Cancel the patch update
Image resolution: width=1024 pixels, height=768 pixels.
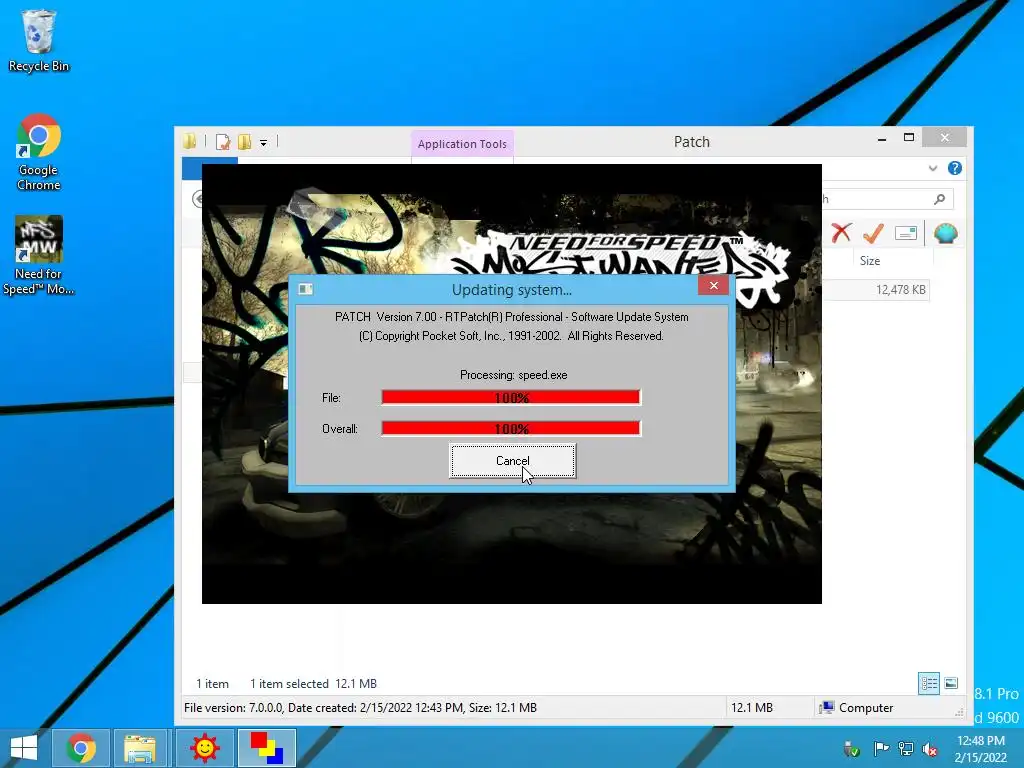(x=513, y=461)
